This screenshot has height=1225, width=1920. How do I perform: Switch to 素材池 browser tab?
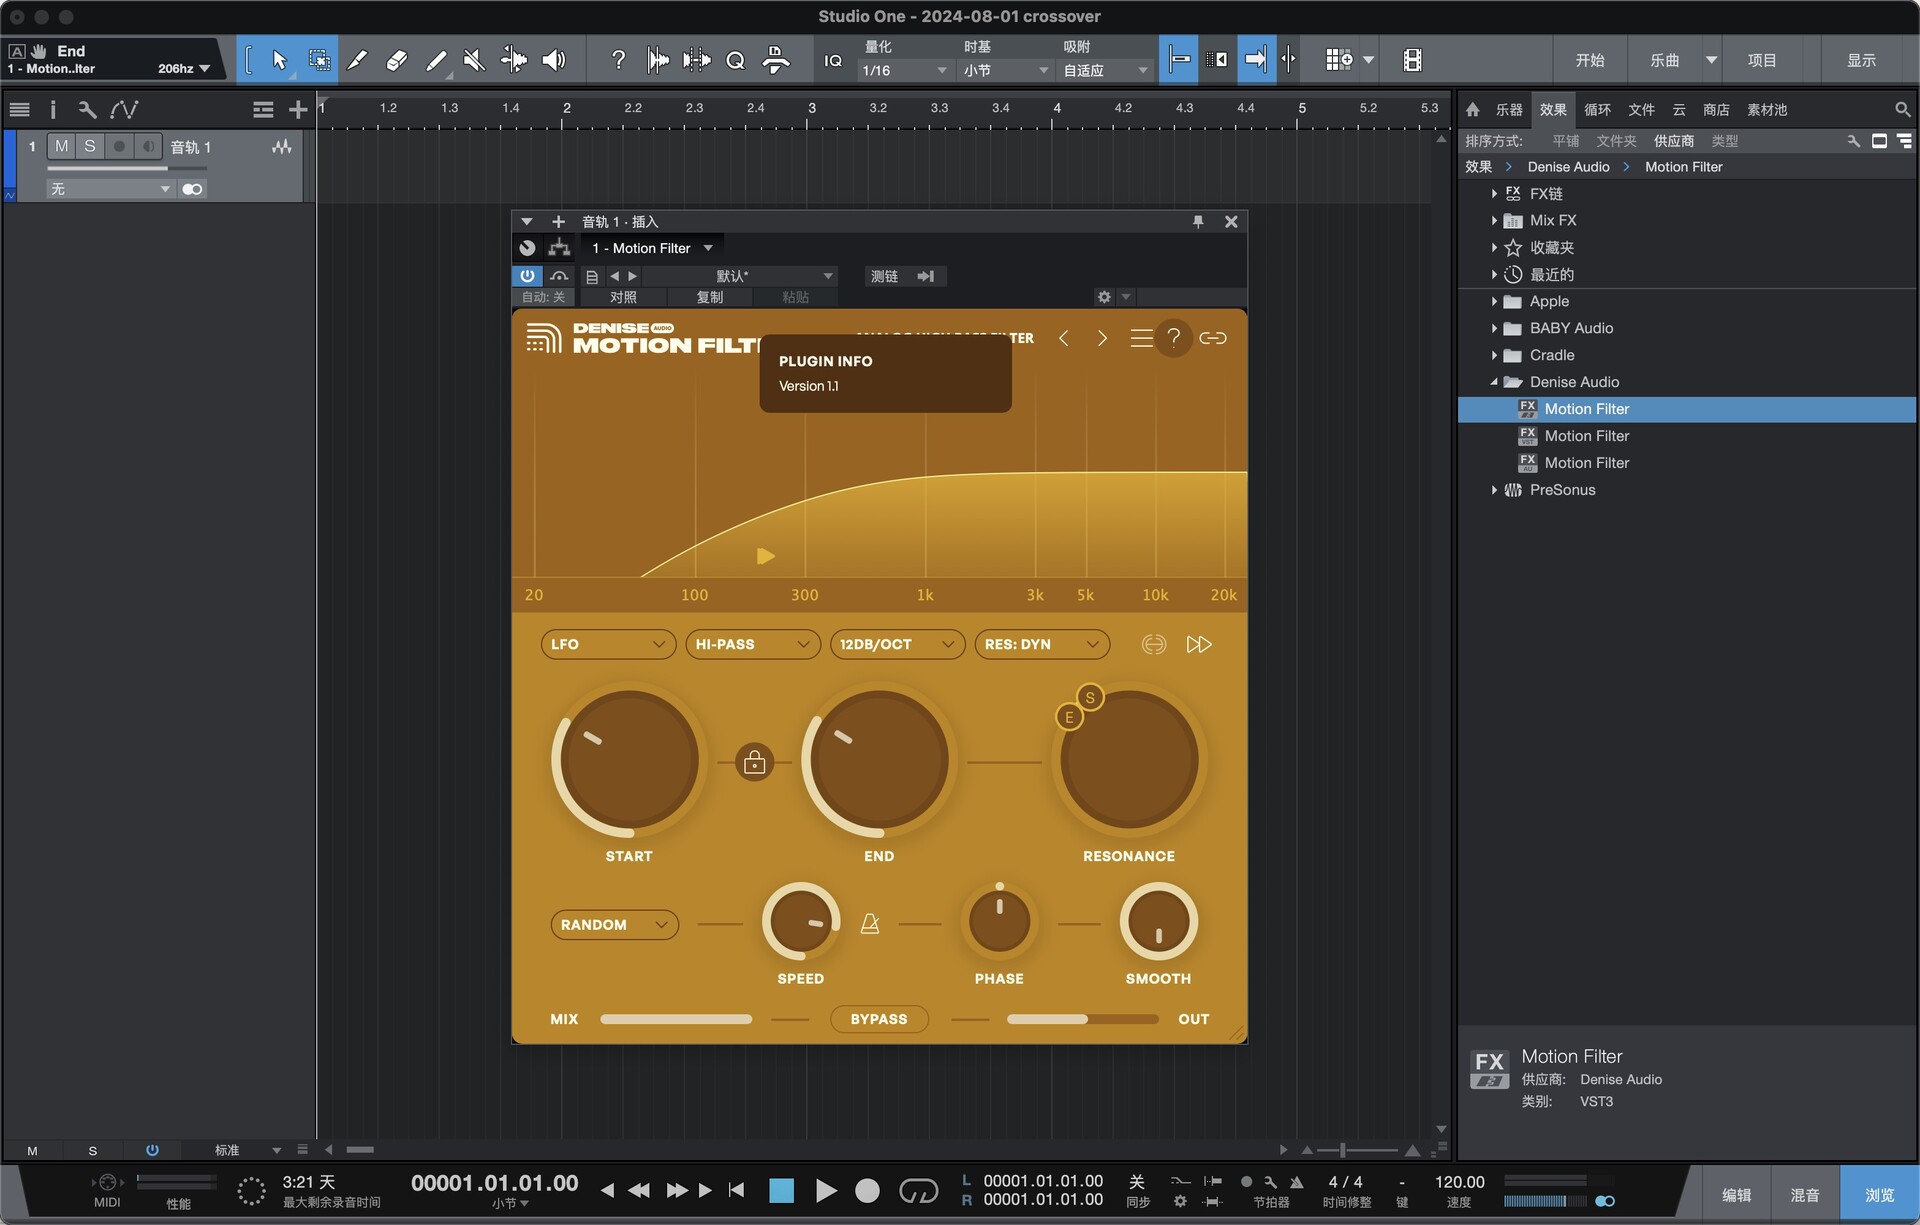1767,110
